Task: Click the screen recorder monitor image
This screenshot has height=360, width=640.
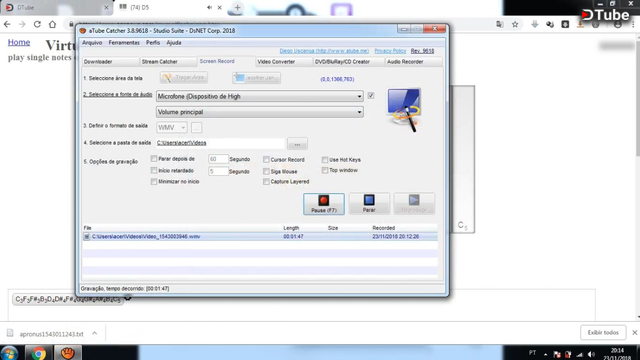Action: [404, 109]
